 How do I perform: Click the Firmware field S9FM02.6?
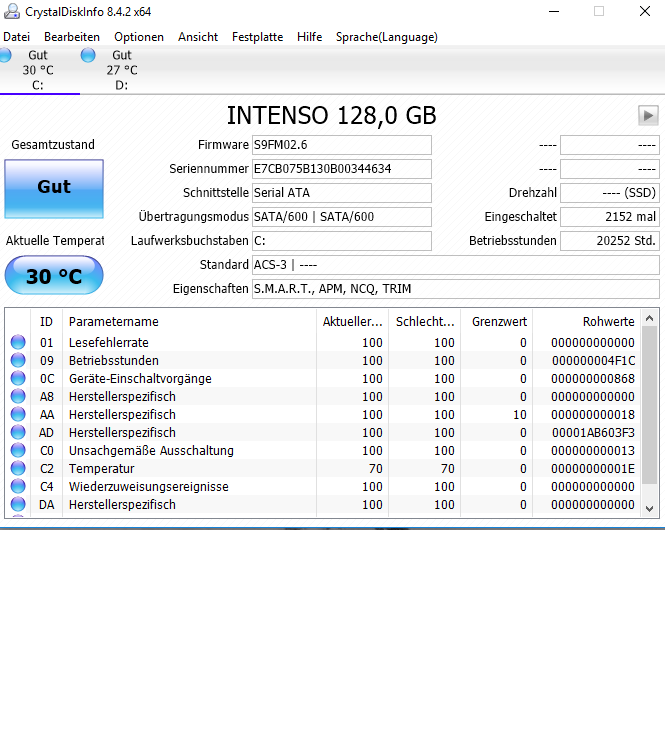pyautogui.click(x=342, y=145)
